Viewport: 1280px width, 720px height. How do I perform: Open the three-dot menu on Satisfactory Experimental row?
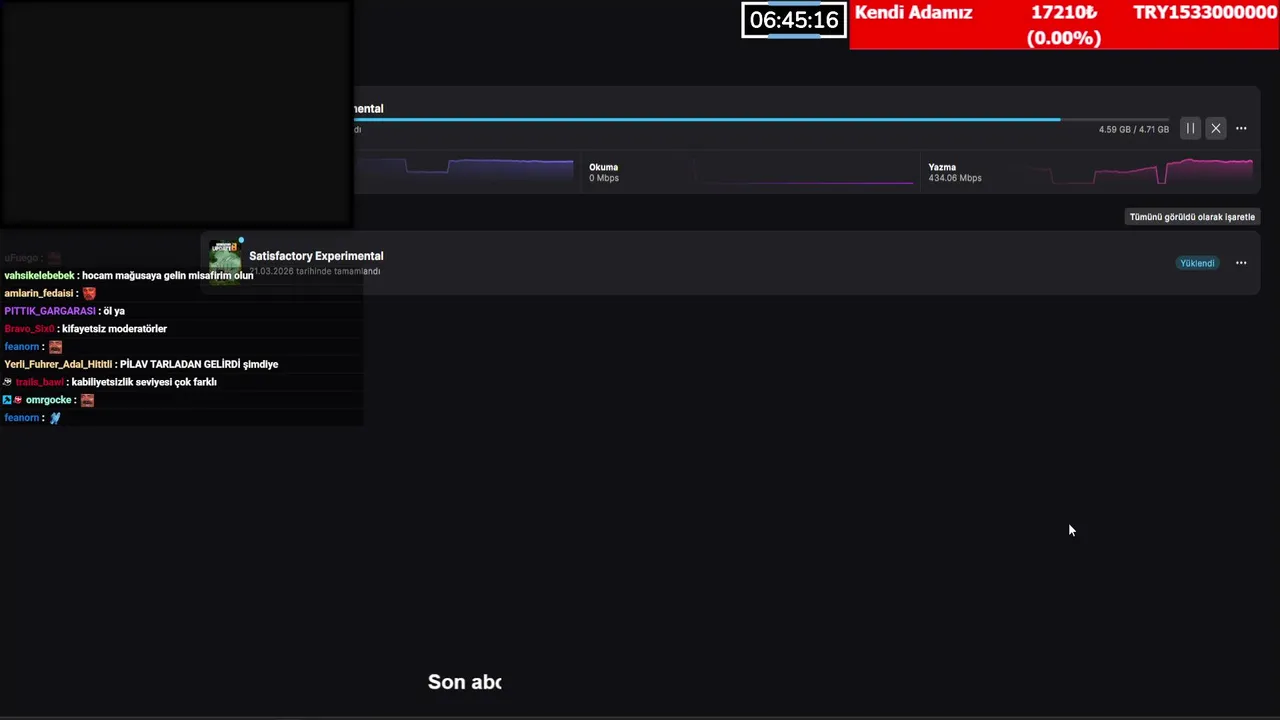point(1241,263)
